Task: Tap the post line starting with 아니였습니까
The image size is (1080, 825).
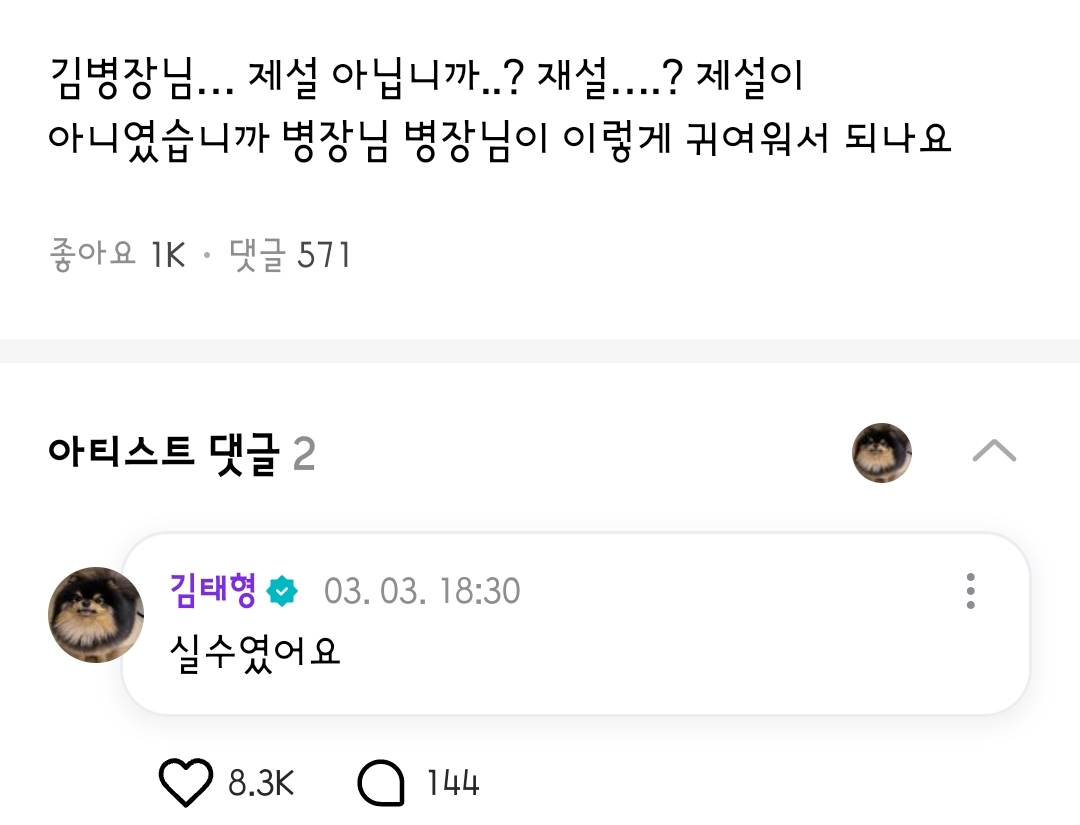Action: [x=498, y=139]
